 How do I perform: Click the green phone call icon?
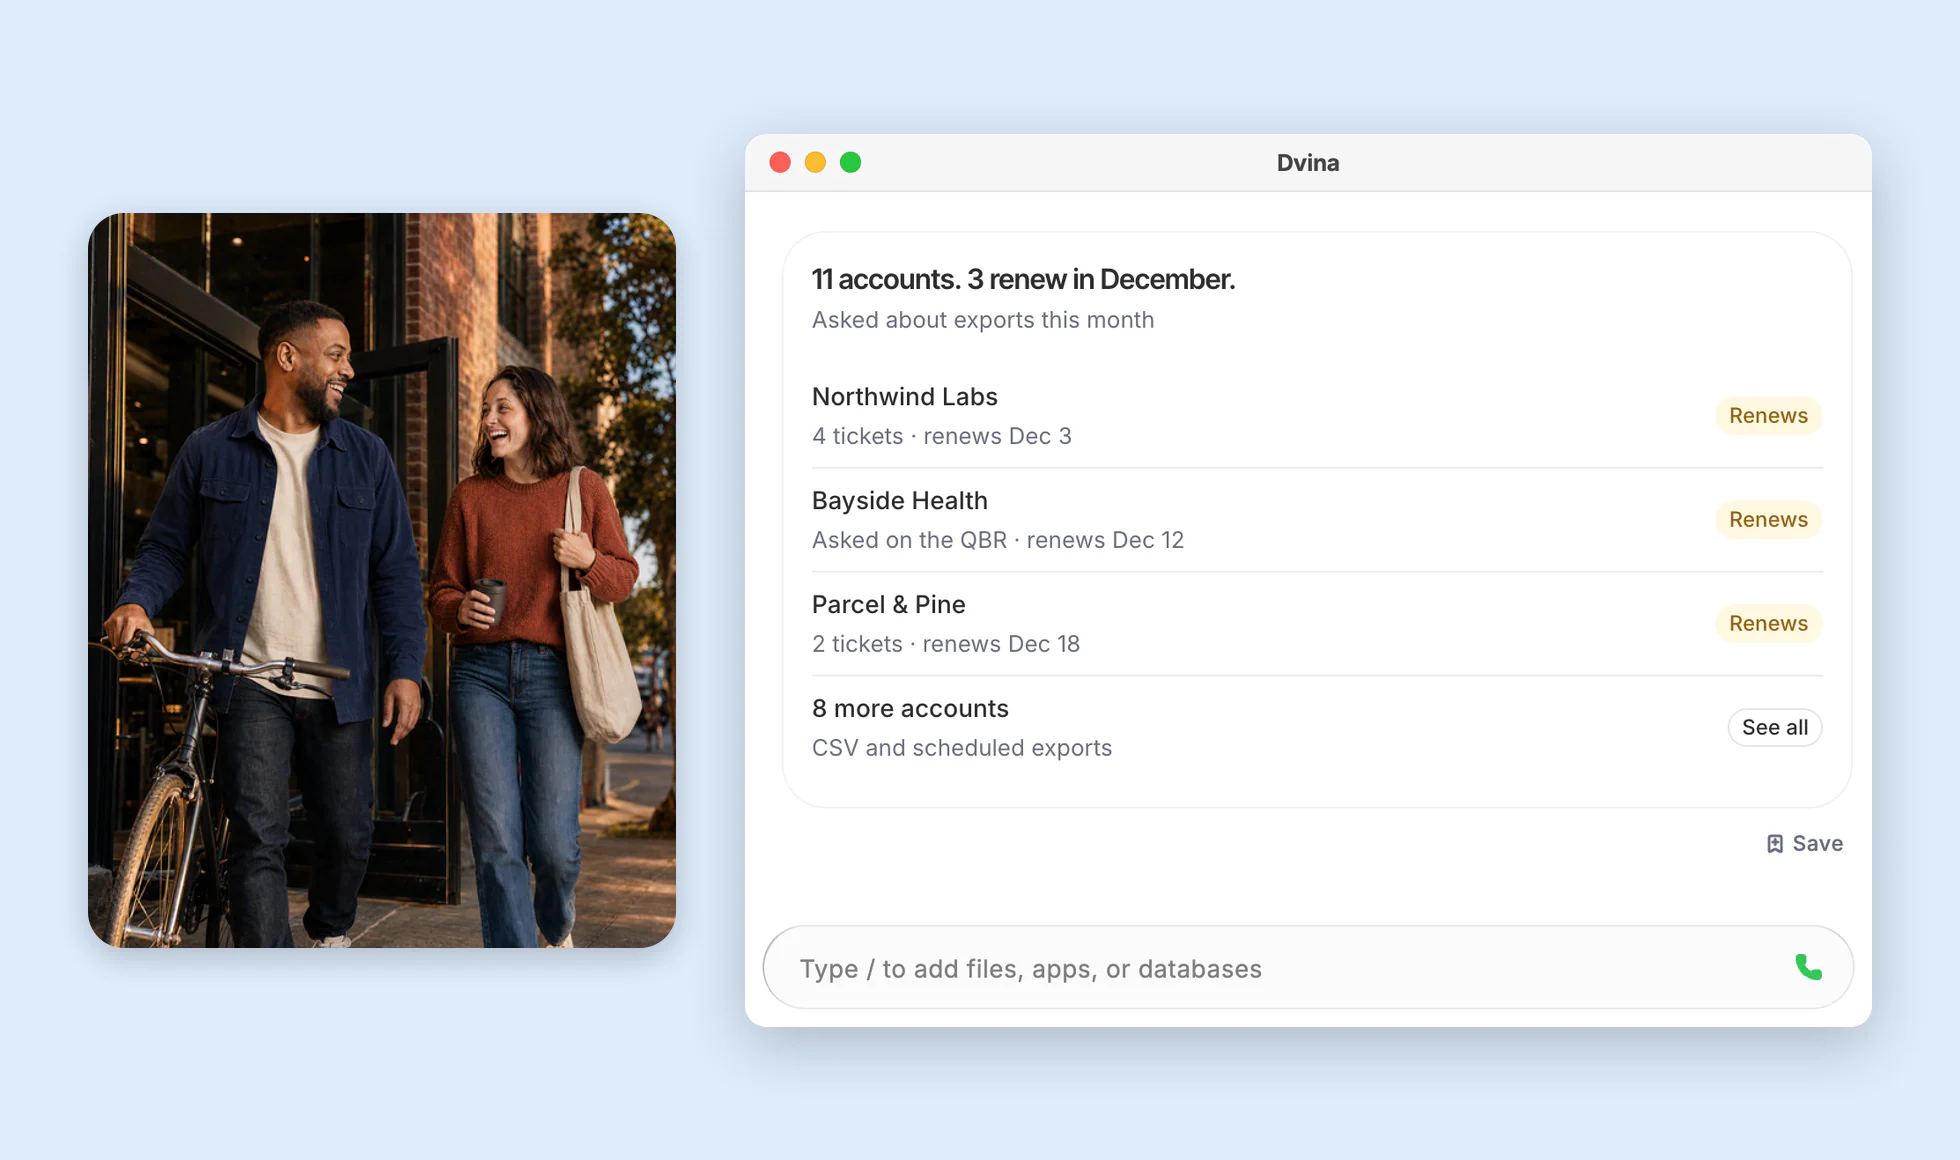coord(1808,967)
